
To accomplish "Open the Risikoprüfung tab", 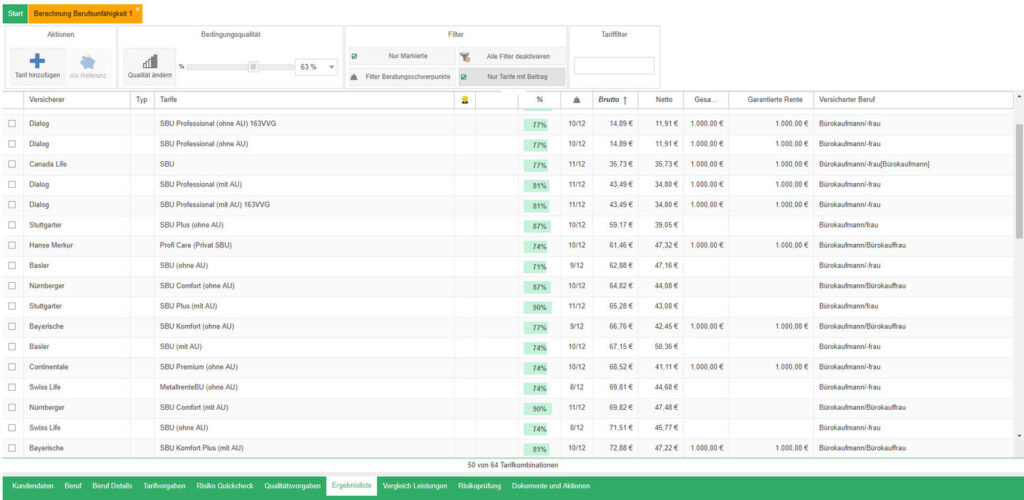I will (480, 486).
